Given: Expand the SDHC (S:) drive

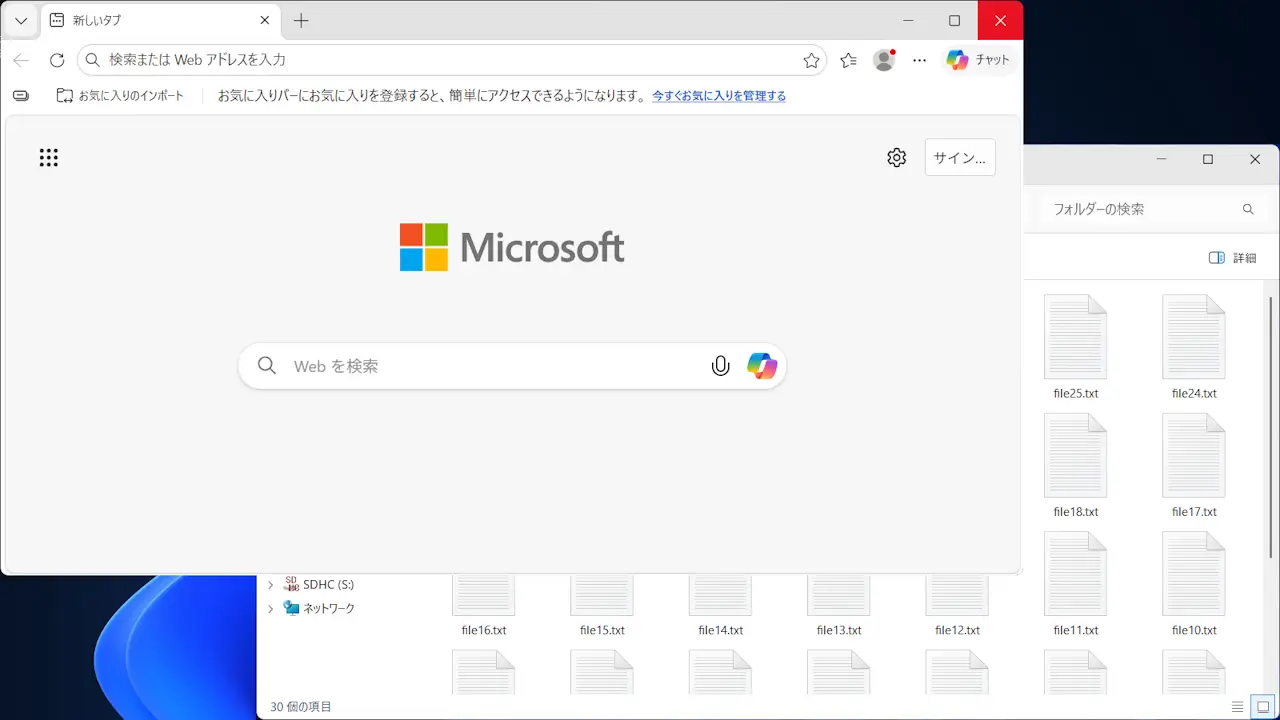Looking at the screenshot, I should click(271, 584).
